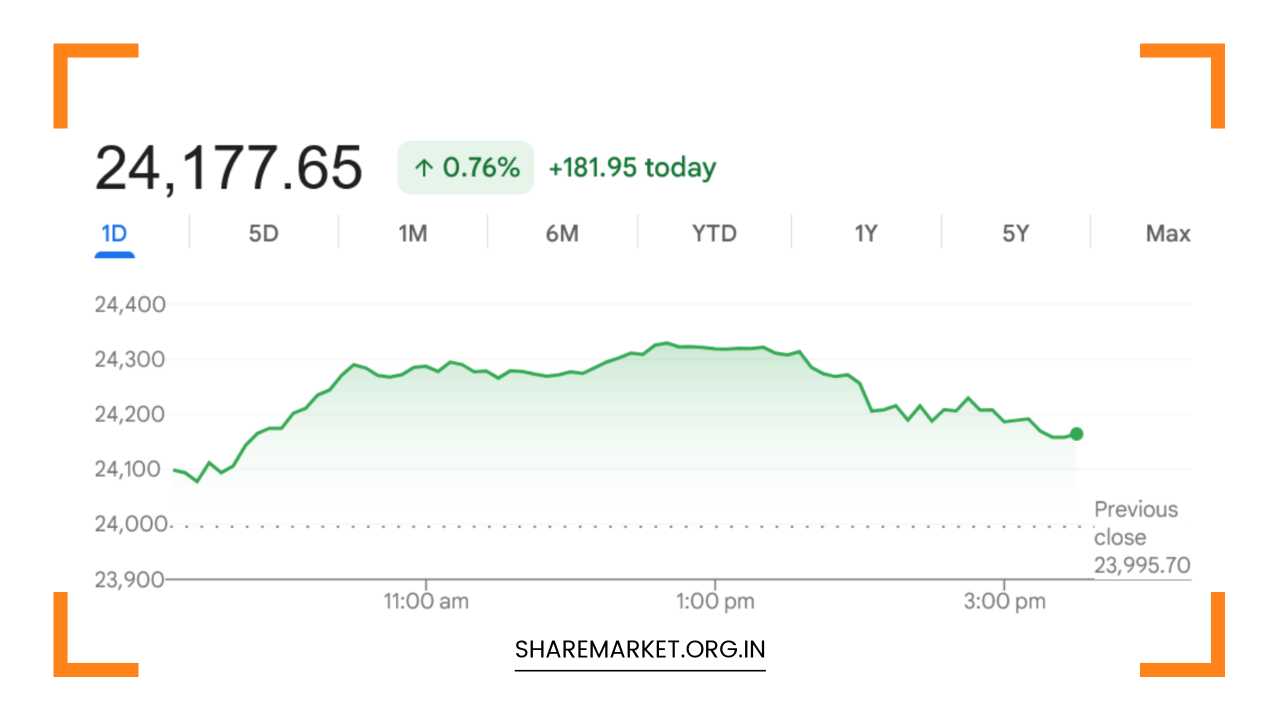Viewport: 1280px width, 720px height.
Task: Click the 23,900 y-axis label
Action: [x=130, y=579]
